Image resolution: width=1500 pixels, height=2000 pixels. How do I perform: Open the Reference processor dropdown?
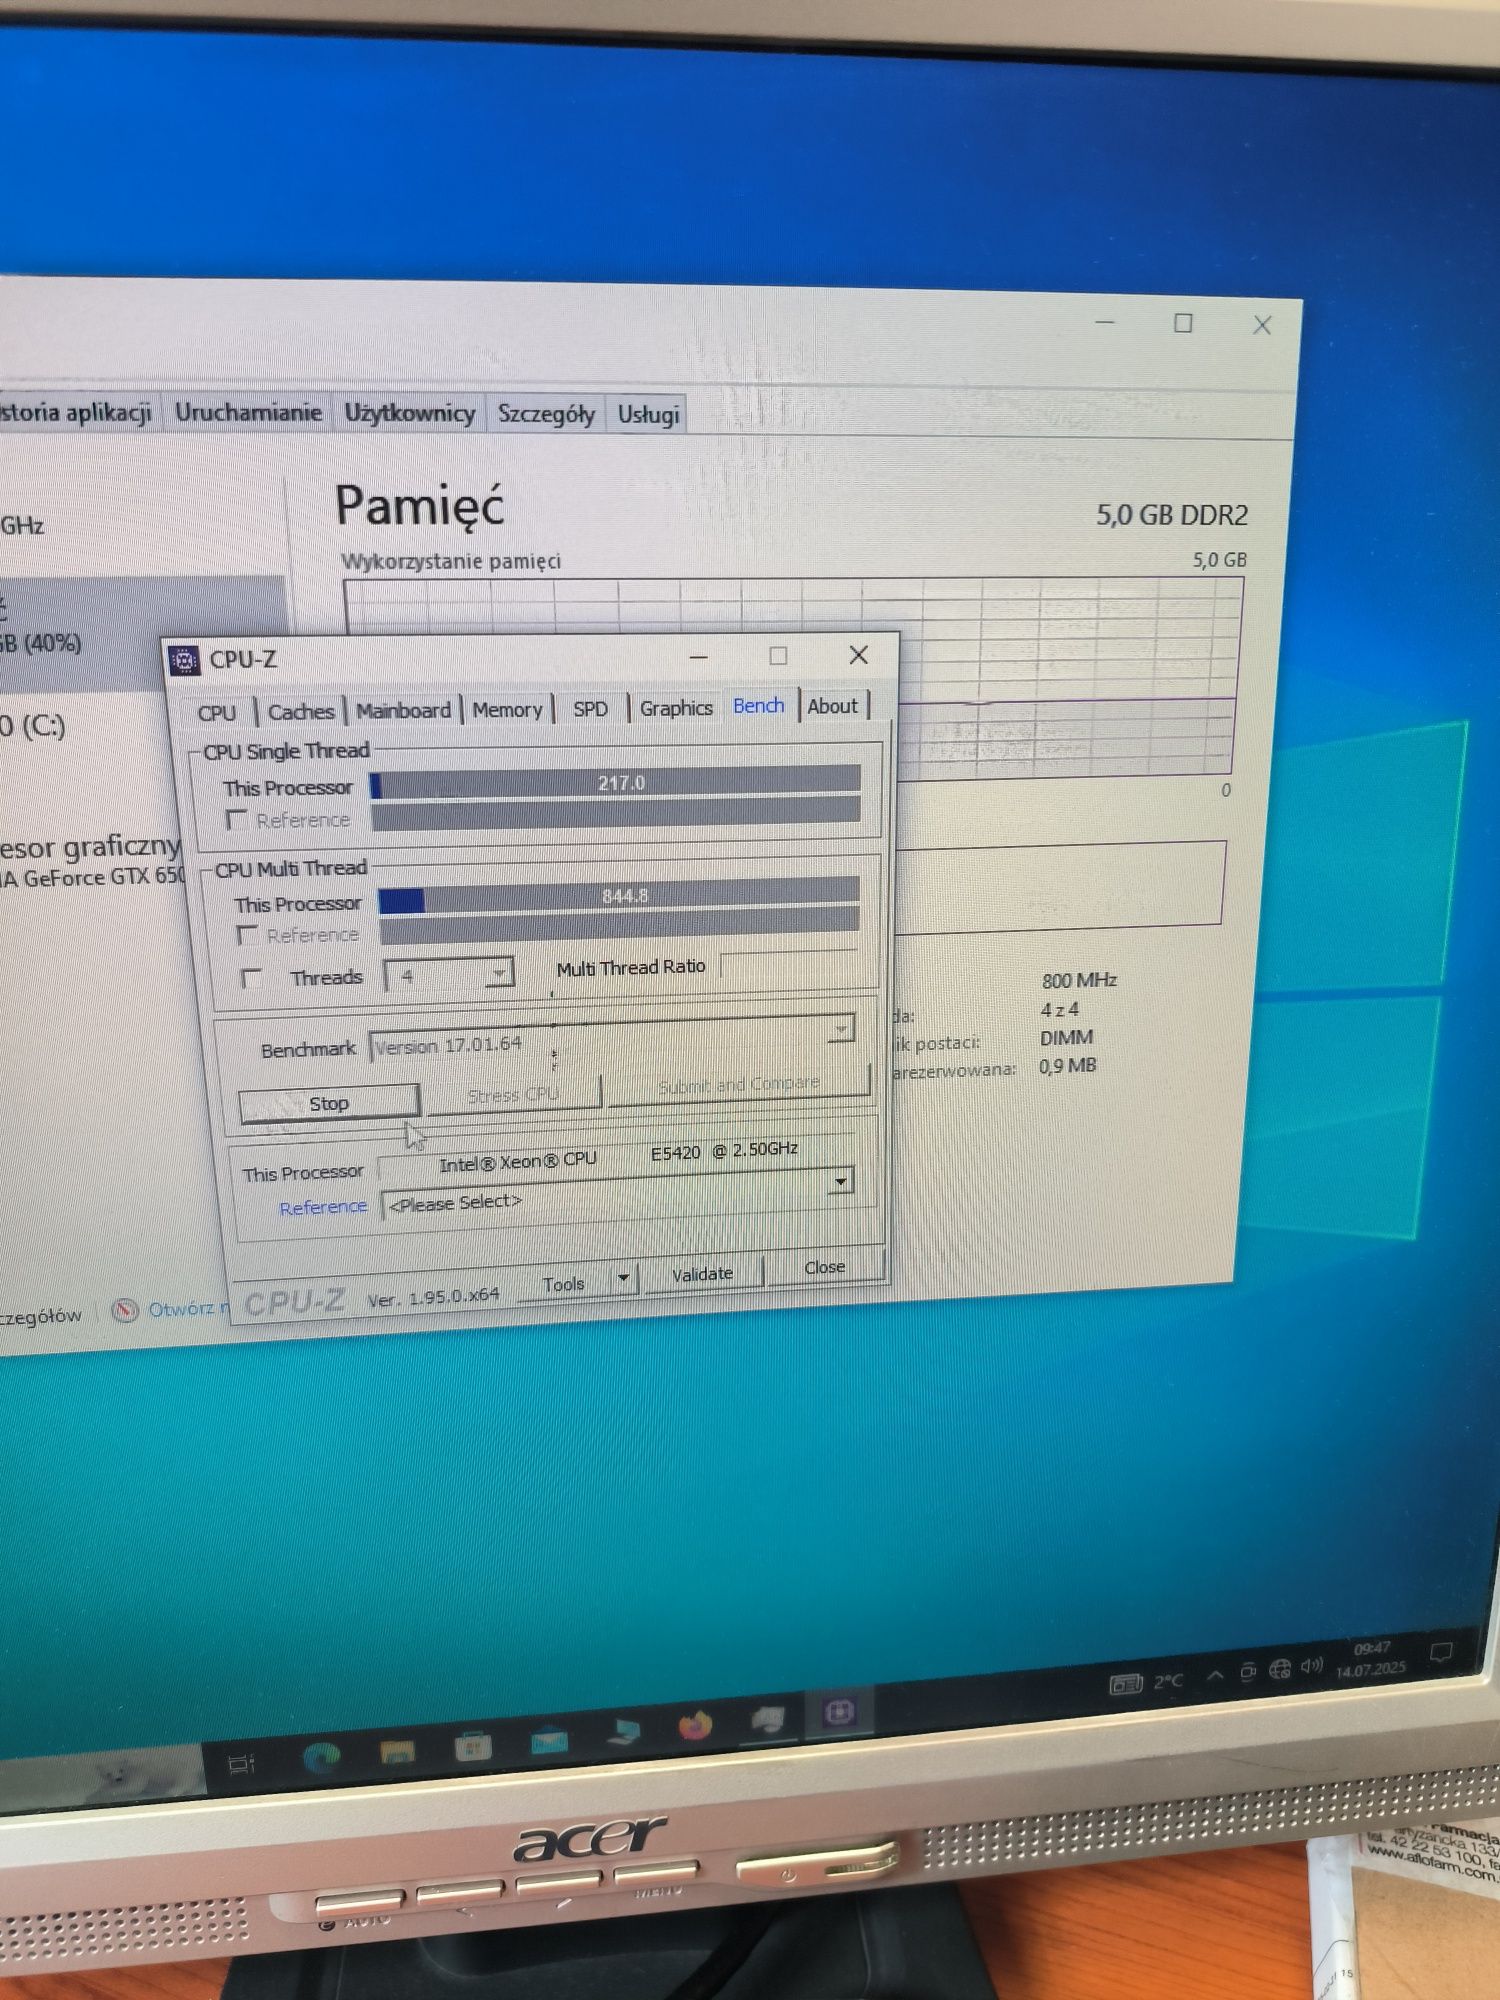coord(842,1181)
